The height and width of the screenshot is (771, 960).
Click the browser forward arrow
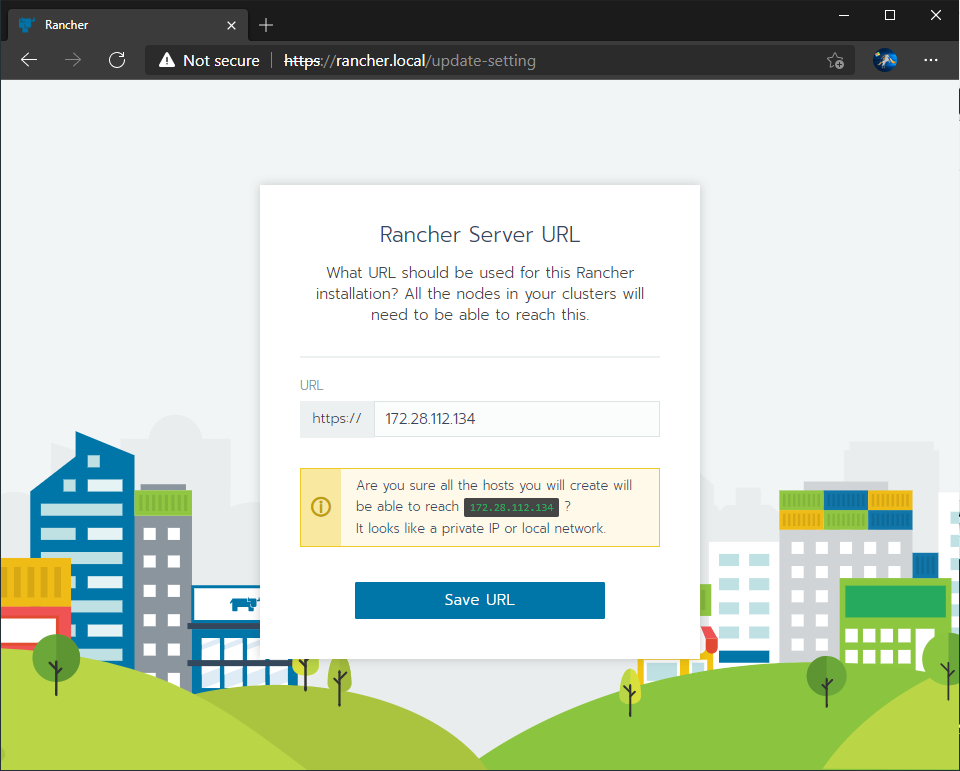(x=73, y=60)
